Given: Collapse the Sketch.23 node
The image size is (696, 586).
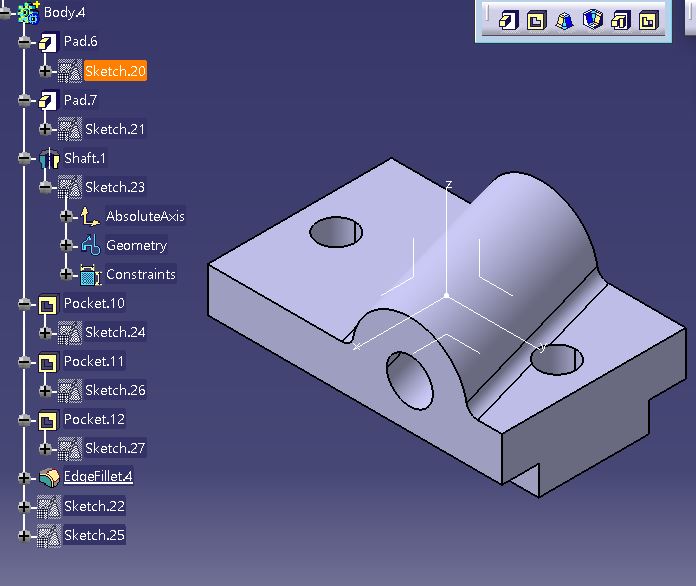Looking at the screenshot, I should tap(45, 187).
